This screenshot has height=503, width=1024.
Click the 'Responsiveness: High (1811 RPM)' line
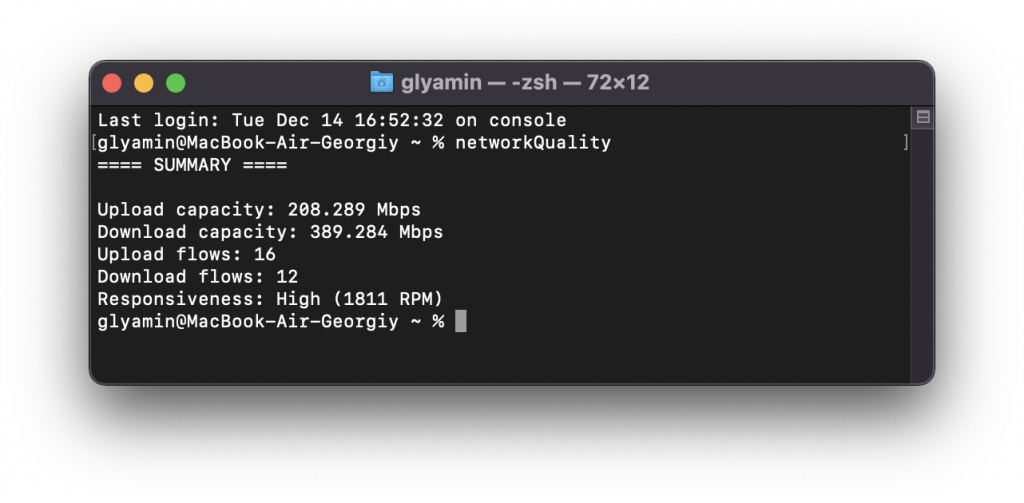[x=270, y=299]
